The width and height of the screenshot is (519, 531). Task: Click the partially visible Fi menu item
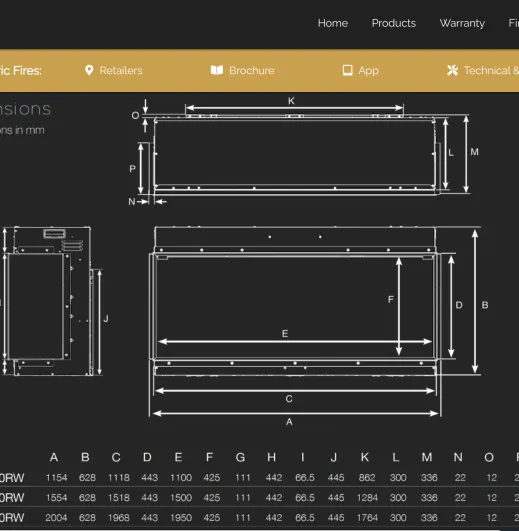[514, 23]
